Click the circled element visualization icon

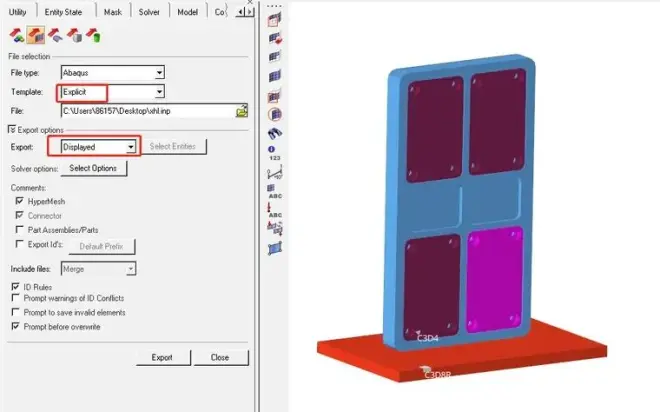(274, 114)
